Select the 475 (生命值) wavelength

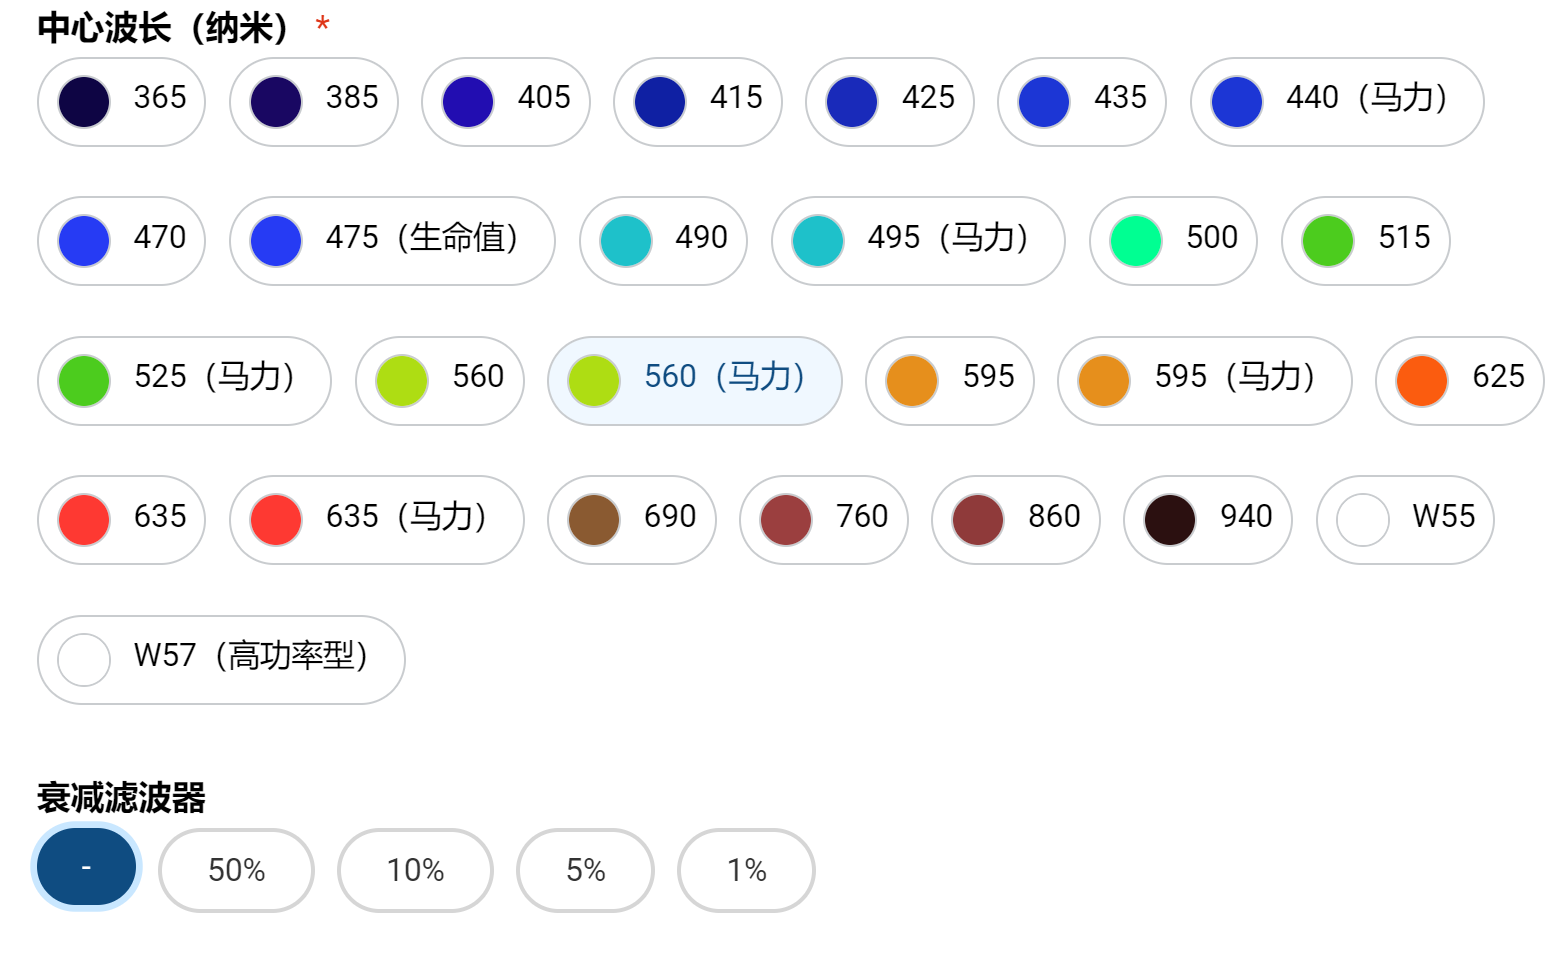(x=392, y=241)
